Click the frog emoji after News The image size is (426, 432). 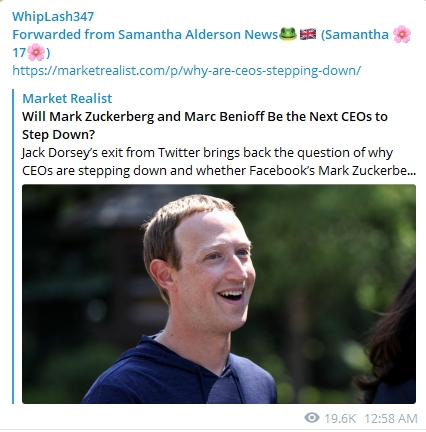(288, 34)
